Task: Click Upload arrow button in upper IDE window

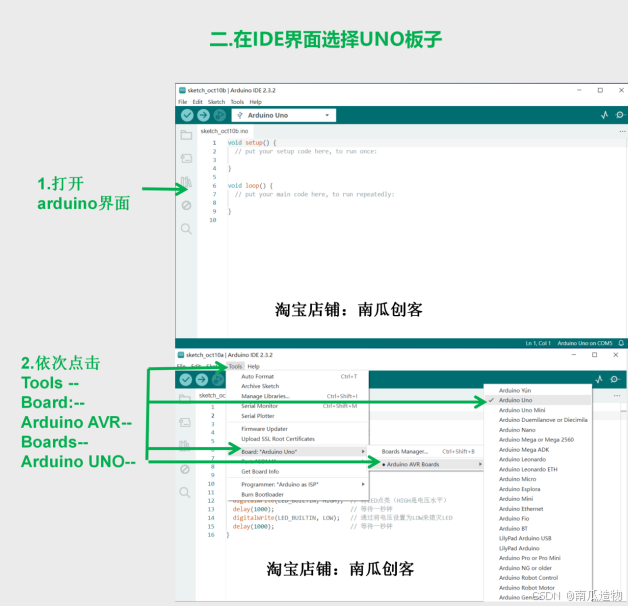Action: (203, 115)
